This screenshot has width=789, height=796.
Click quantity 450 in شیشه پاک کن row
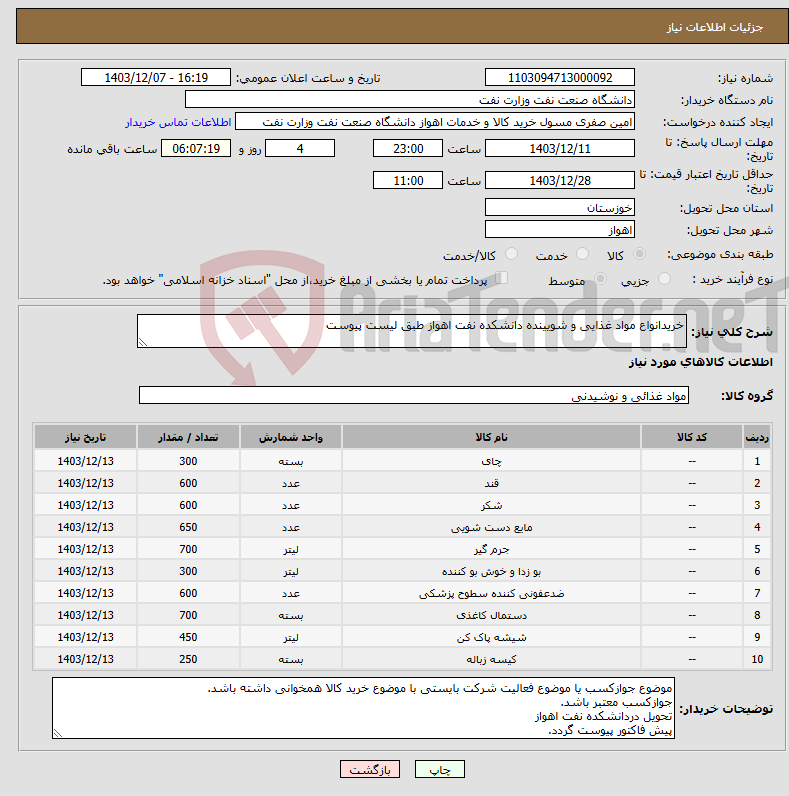click(x=188, y=637)
